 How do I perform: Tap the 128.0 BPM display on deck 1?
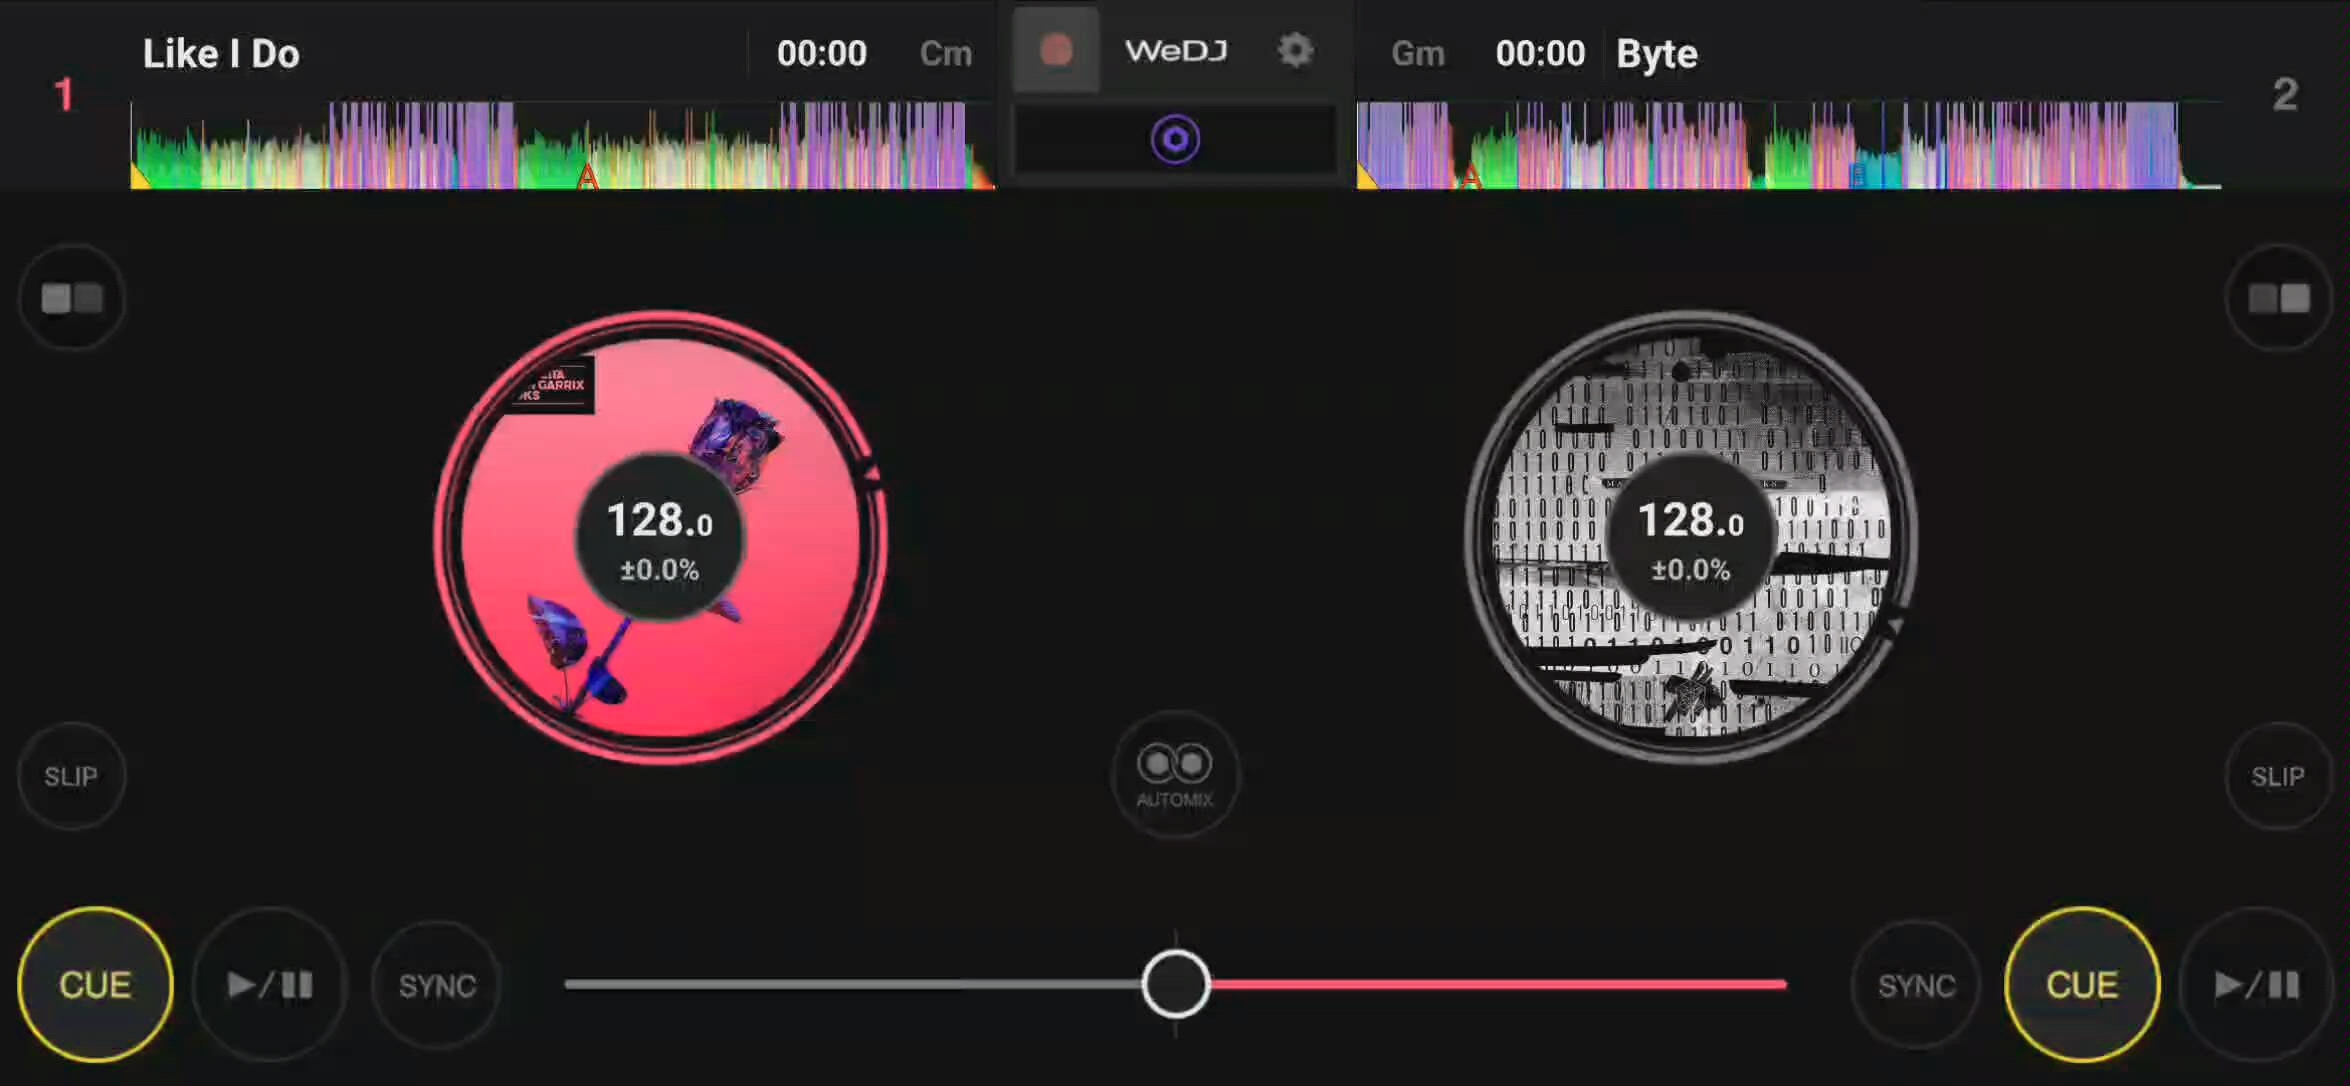[660, 520]
